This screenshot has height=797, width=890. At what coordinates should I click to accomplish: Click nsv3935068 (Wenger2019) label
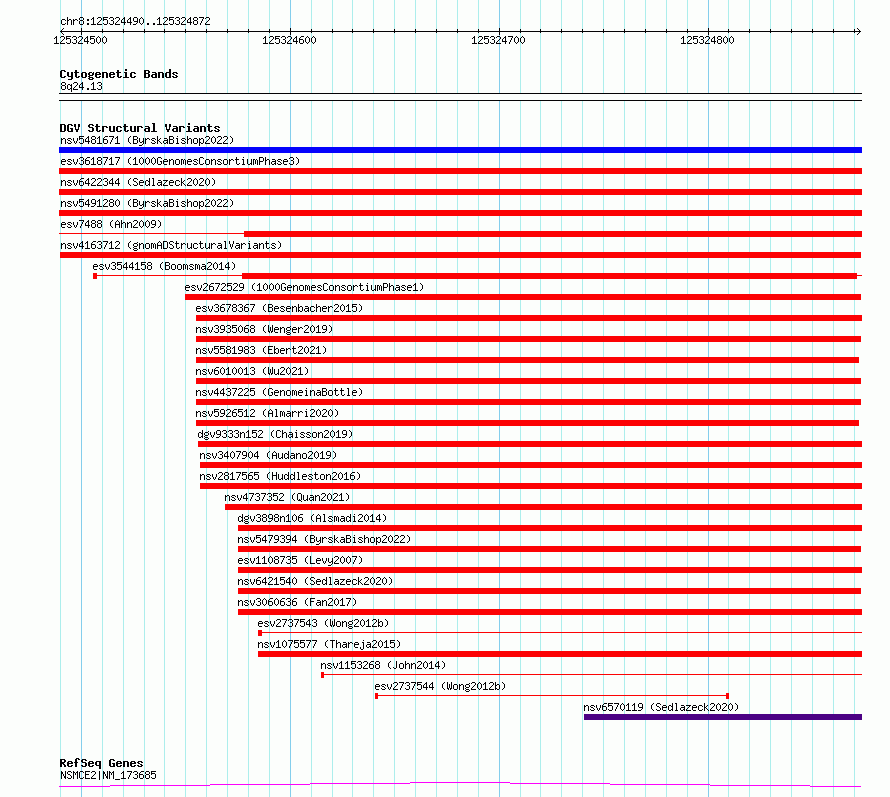point(264,329)
